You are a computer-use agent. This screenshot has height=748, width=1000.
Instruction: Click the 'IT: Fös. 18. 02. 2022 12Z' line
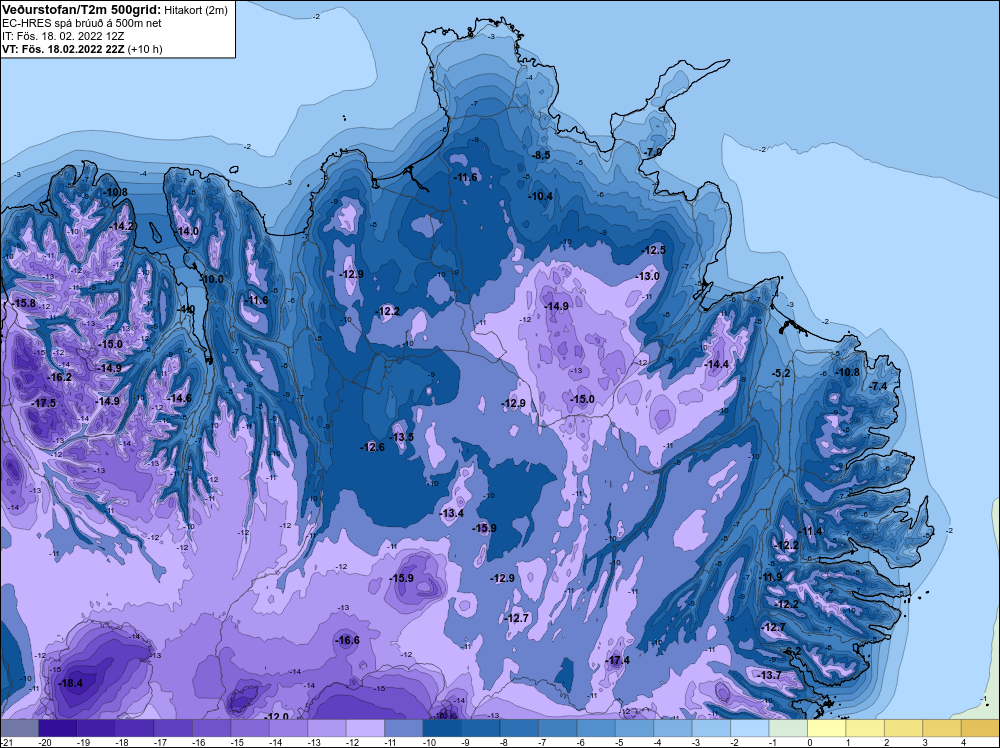tap(63, 36)
